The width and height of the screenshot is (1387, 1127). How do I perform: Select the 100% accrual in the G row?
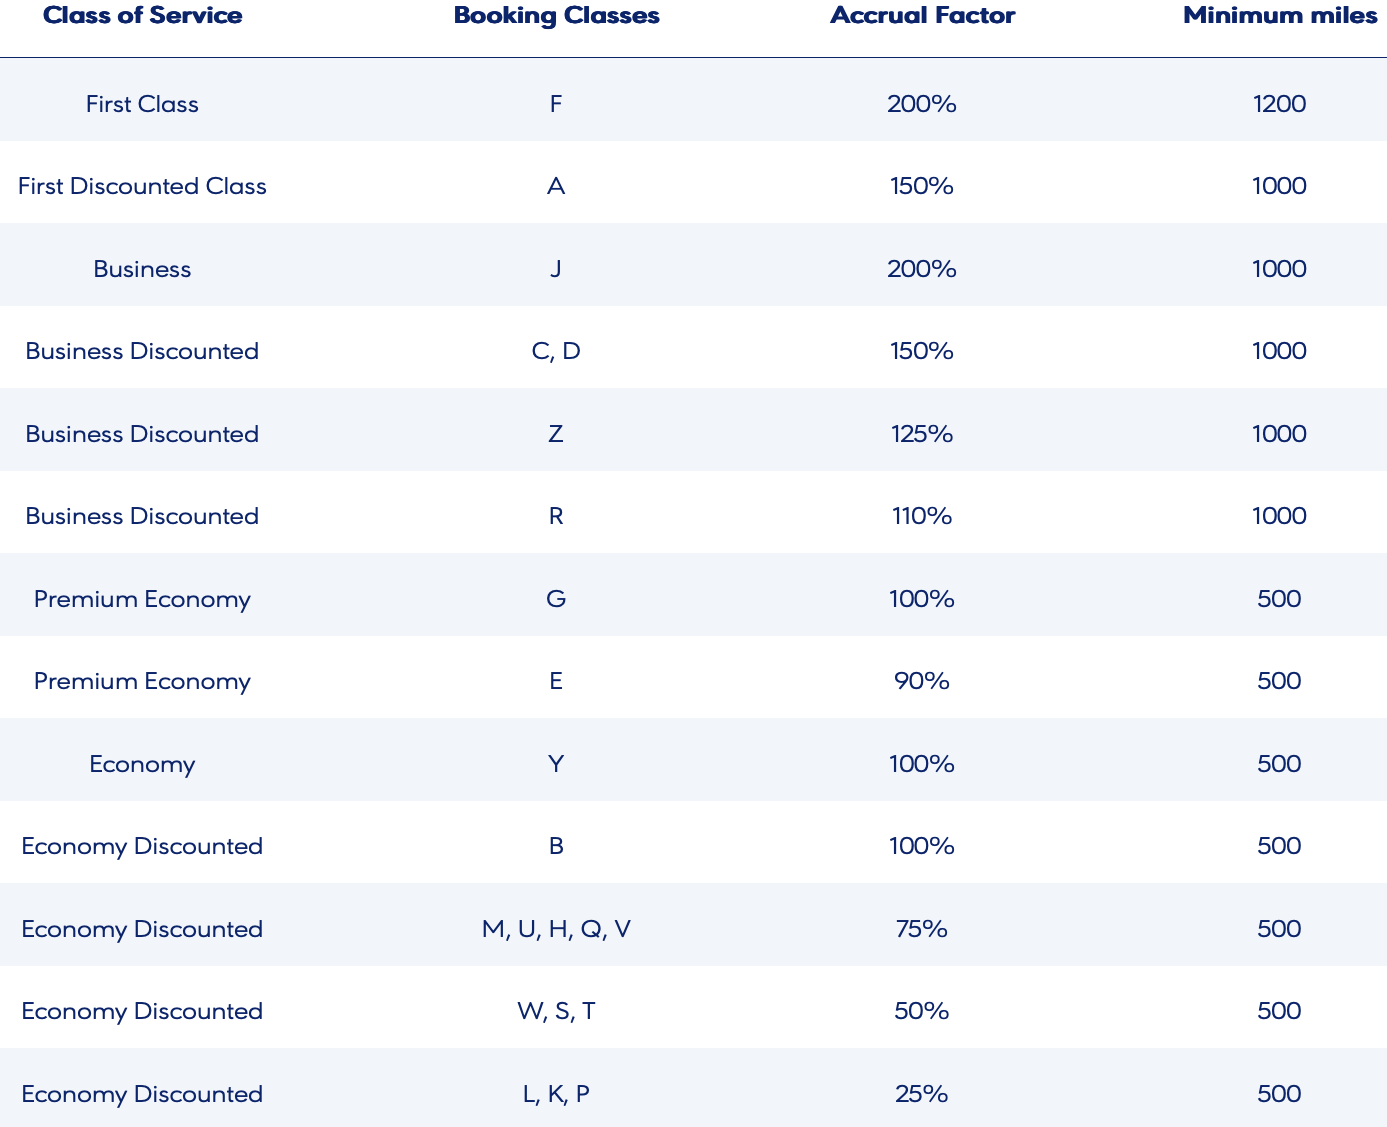click(922, 599)
